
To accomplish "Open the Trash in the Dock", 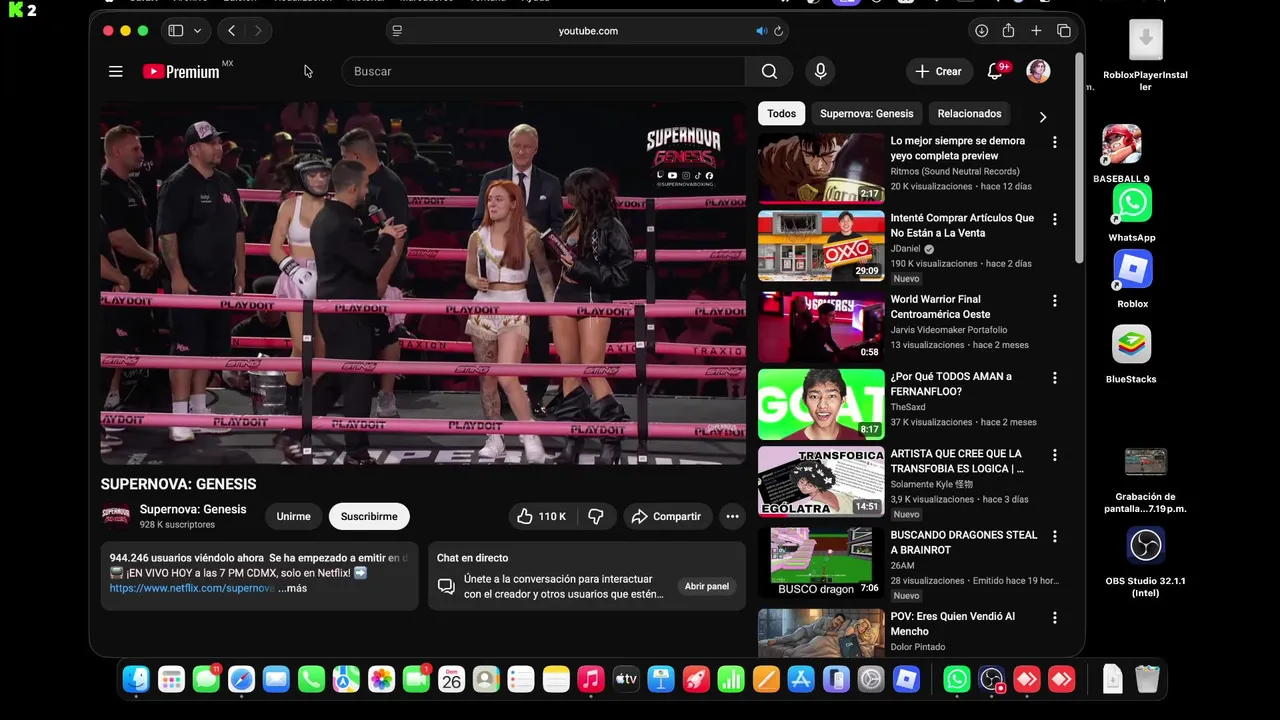I will 1147,680.
